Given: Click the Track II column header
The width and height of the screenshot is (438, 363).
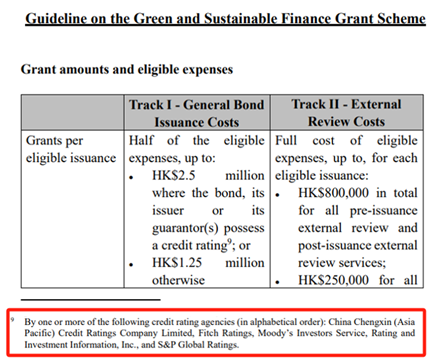Looking at the screenshot, I should pos(347,113).
